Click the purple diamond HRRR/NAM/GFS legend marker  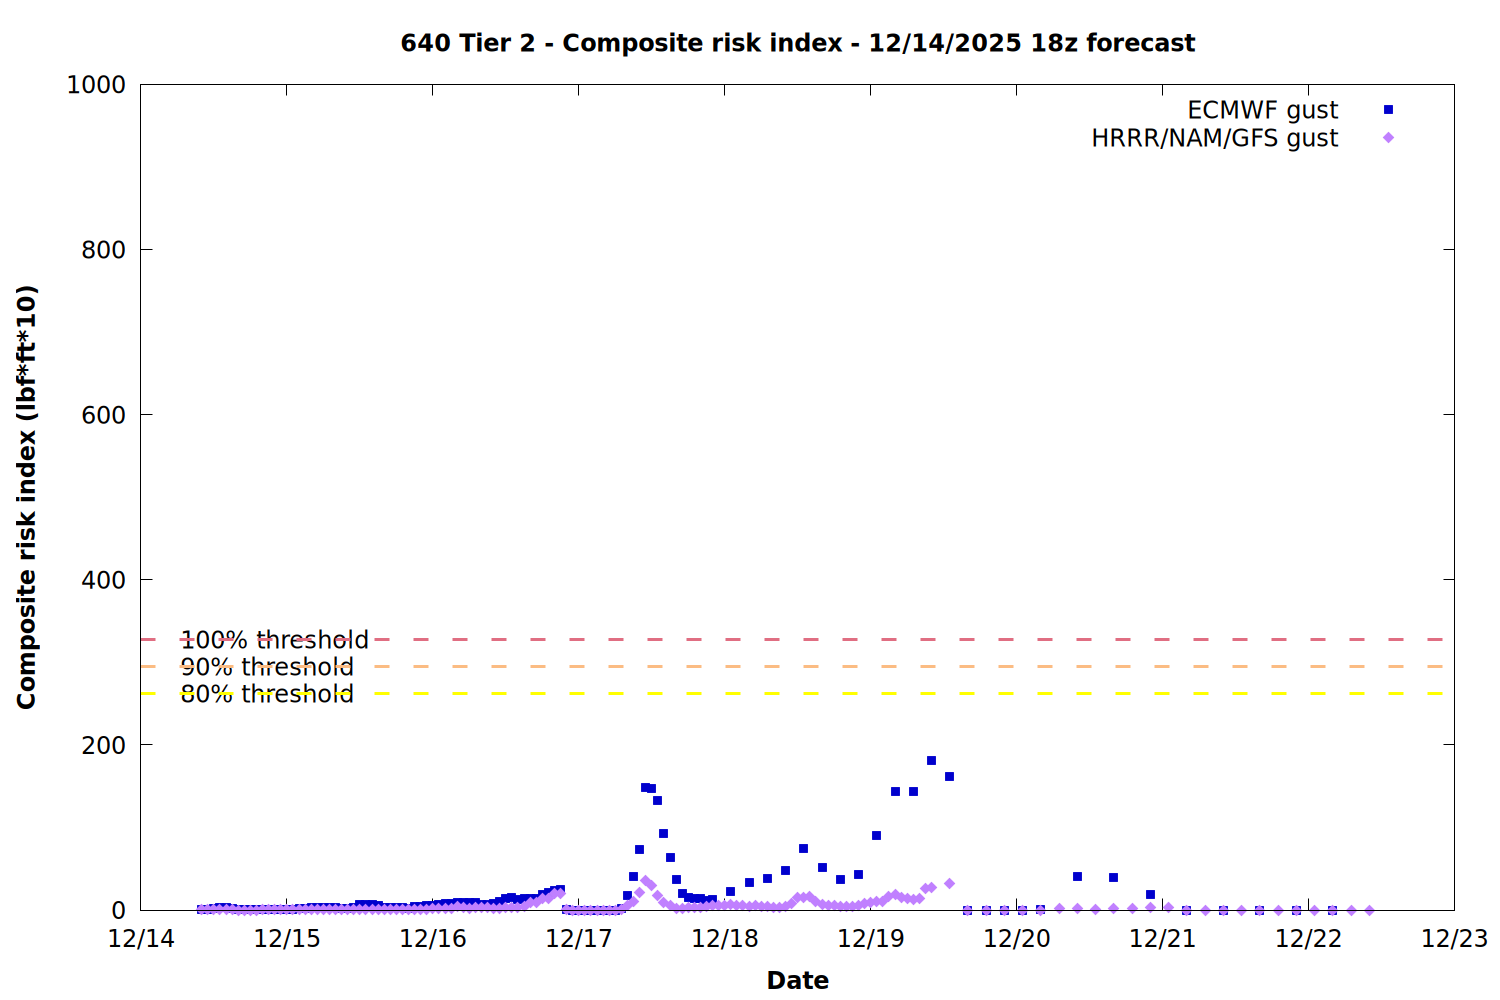pos(1388,138)
